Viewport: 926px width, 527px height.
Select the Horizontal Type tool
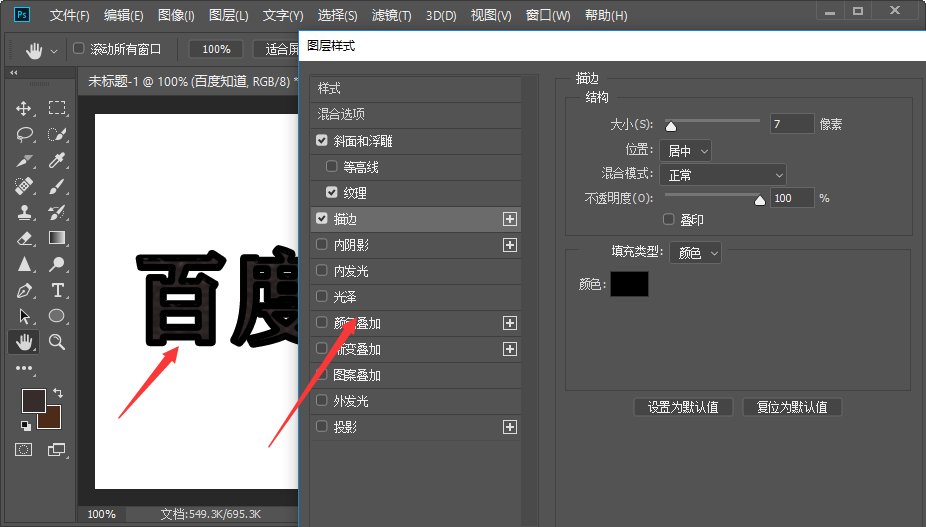click(x=57, y=290)
